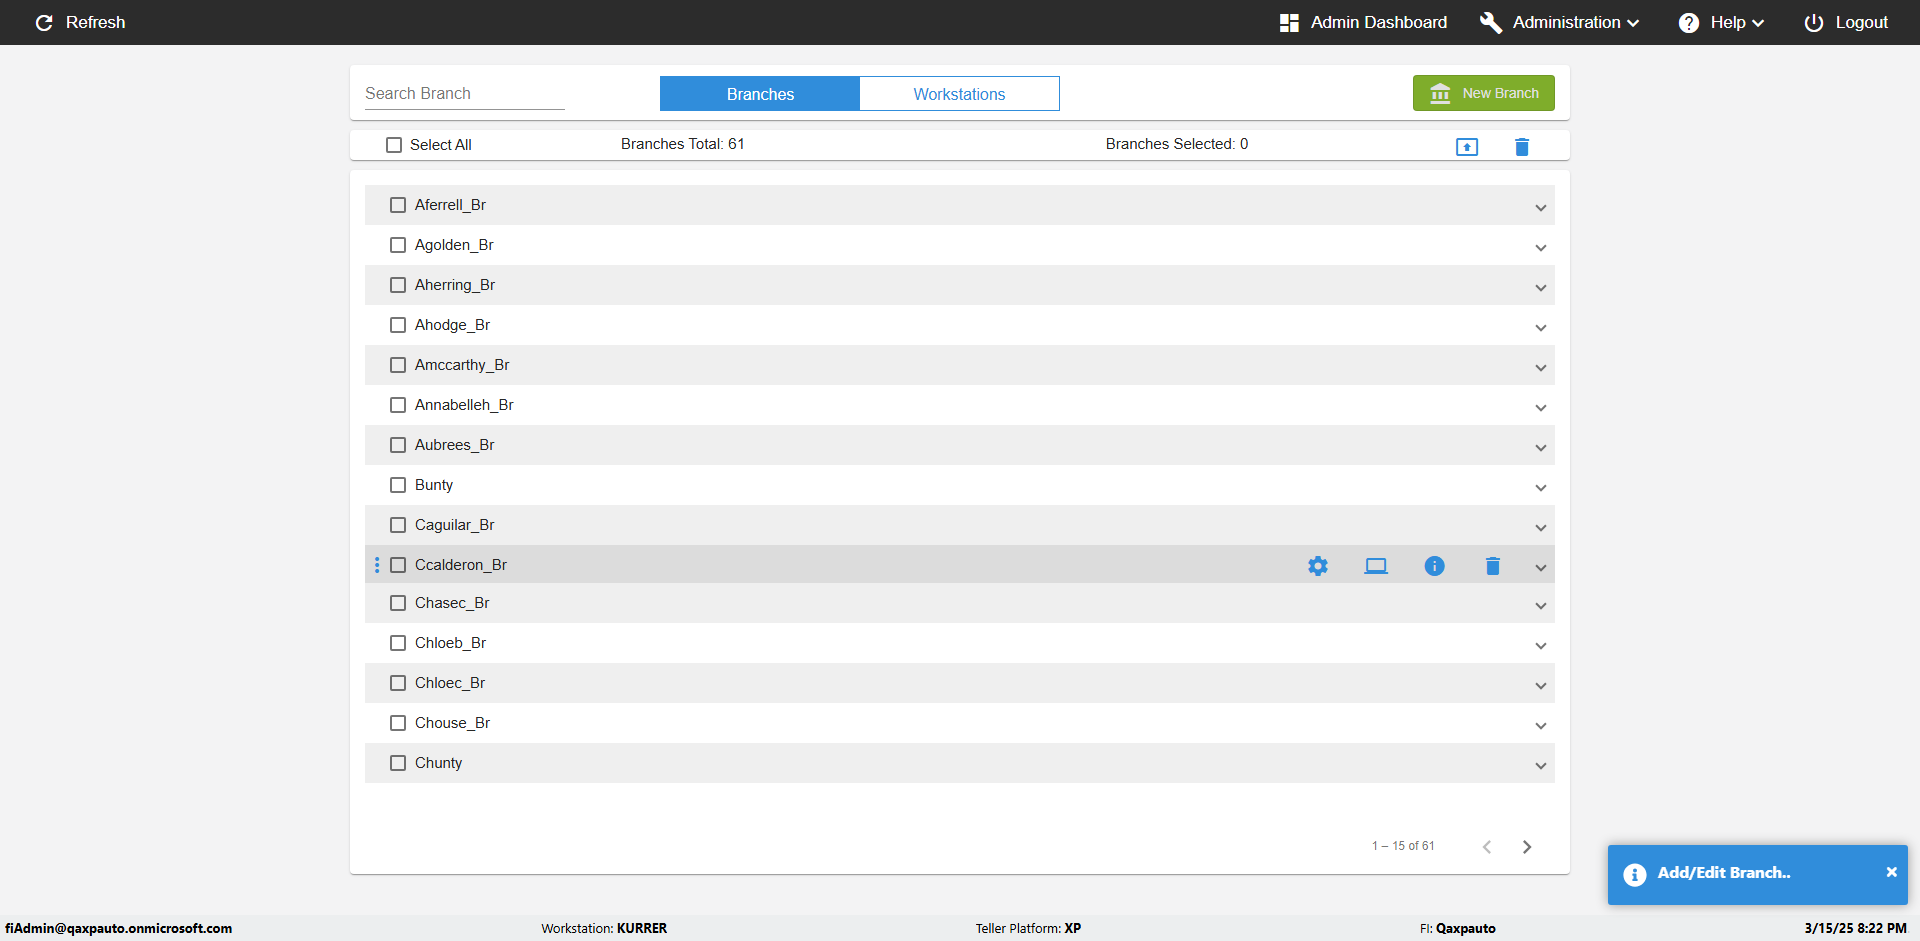Dismiss the Add/Edit Branch notification

coord(1891,872)
